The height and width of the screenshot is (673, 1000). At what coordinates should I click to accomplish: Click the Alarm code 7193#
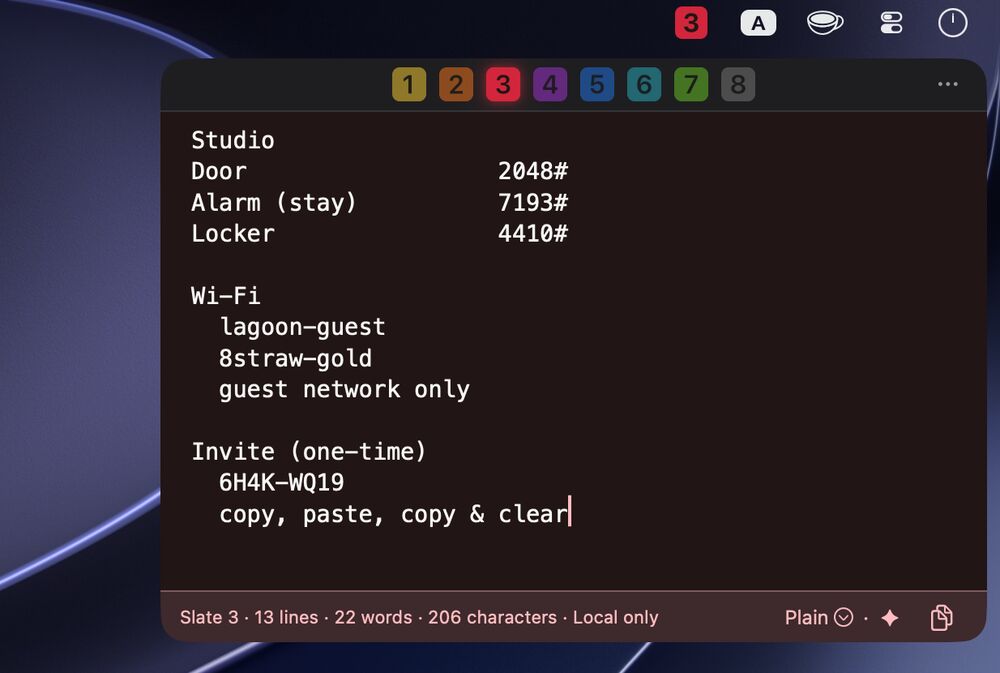pyautogui.click(x=533, y=202)
